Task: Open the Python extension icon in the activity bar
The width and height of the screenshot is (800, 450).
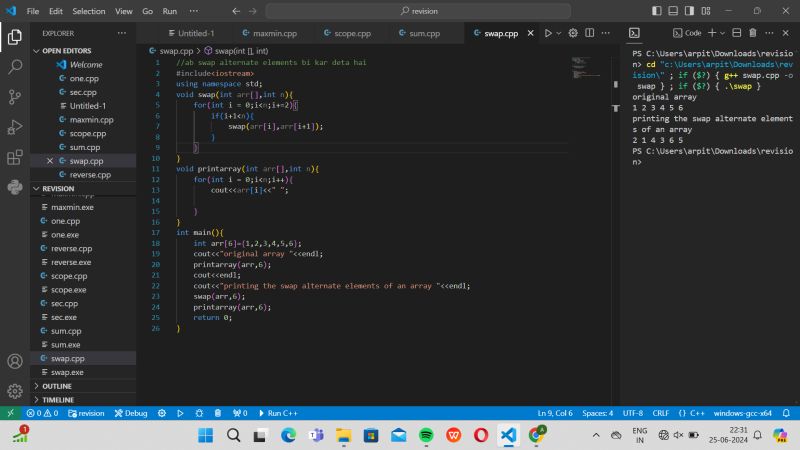Action: 15,187
